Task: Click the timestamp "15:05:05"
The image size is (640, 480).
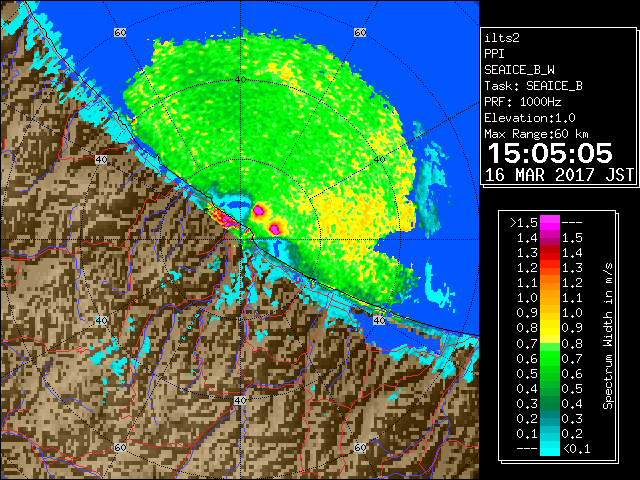Action: click(x=550, y=153)
